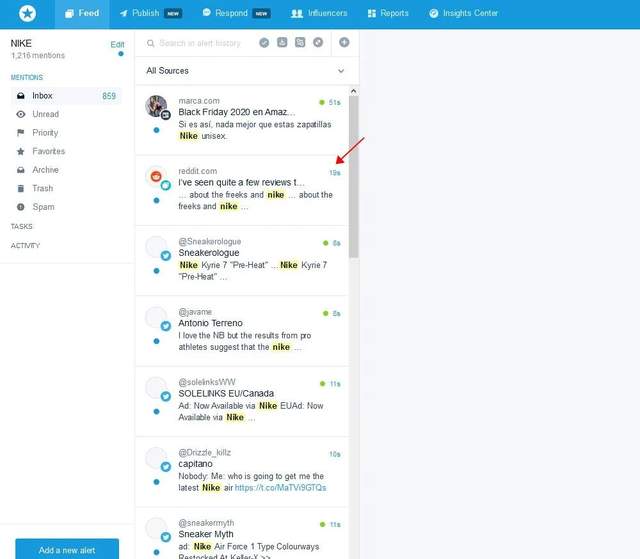Expand the ACTIVITY section
The height and width of the screenshot is (559, 640).
pos(25,246)
